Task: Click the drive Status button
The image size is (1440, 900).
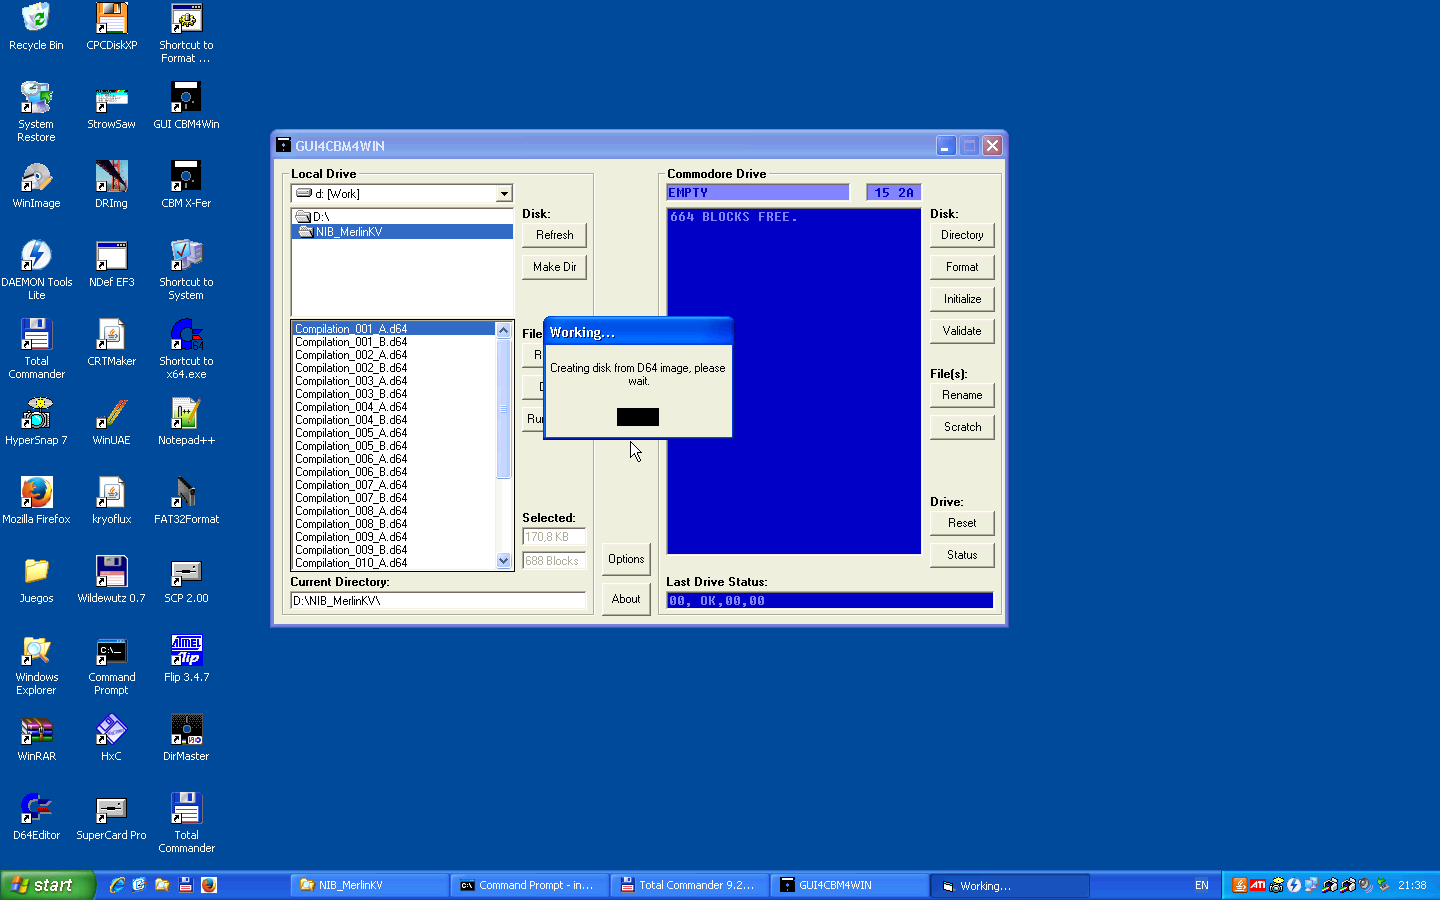Action: [962, 555]
